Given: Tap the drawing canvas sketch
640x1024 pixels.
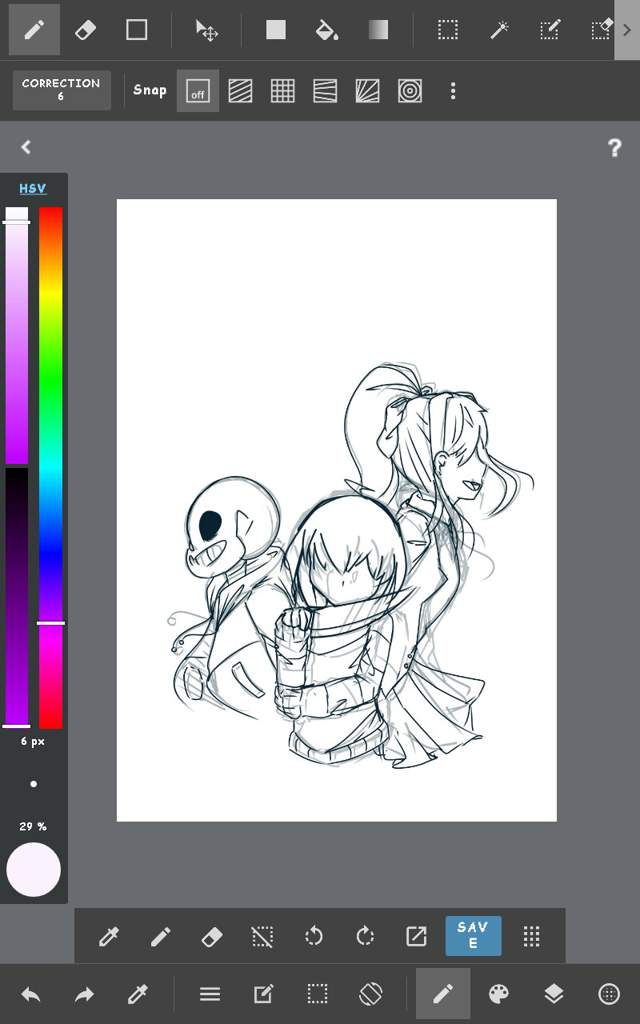Looking at the screenshot, I should pyautogui.click(x=337, y=510).
